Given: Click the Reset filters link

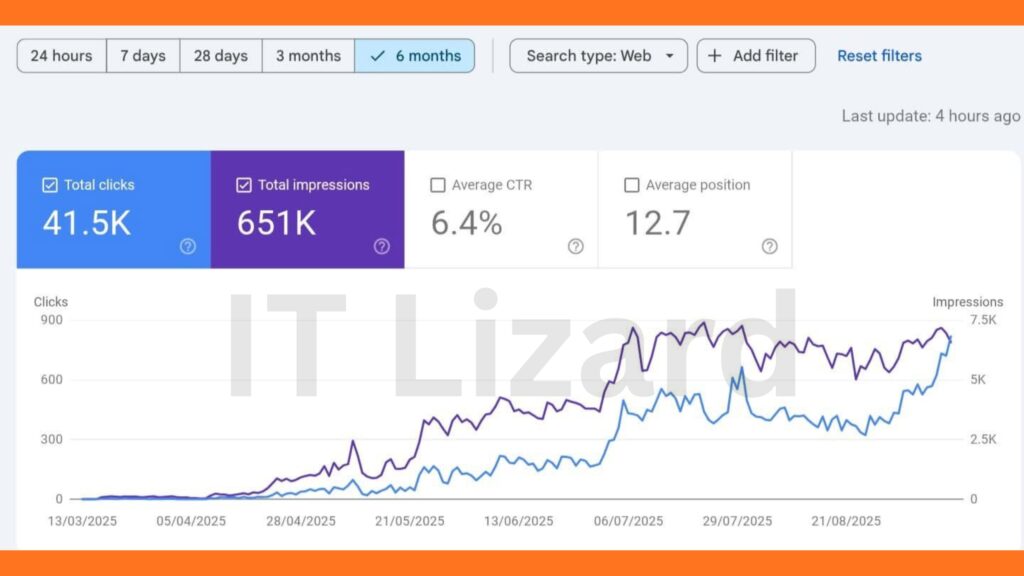Looking at the screenshot, I should coord(879,56).
